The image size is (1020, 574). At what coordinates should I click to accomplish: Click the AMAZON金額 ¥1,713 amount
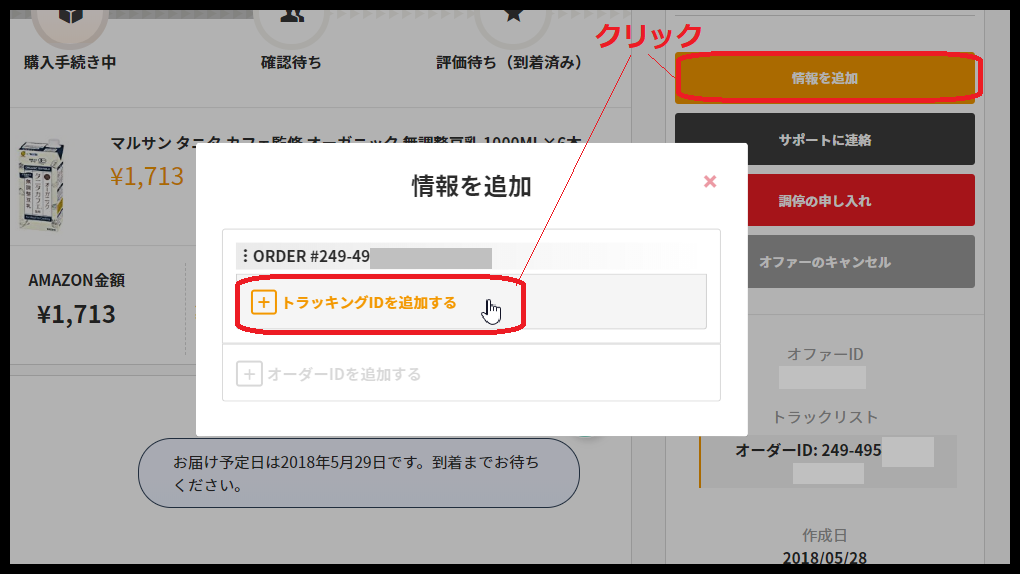(x=76, y=314)
